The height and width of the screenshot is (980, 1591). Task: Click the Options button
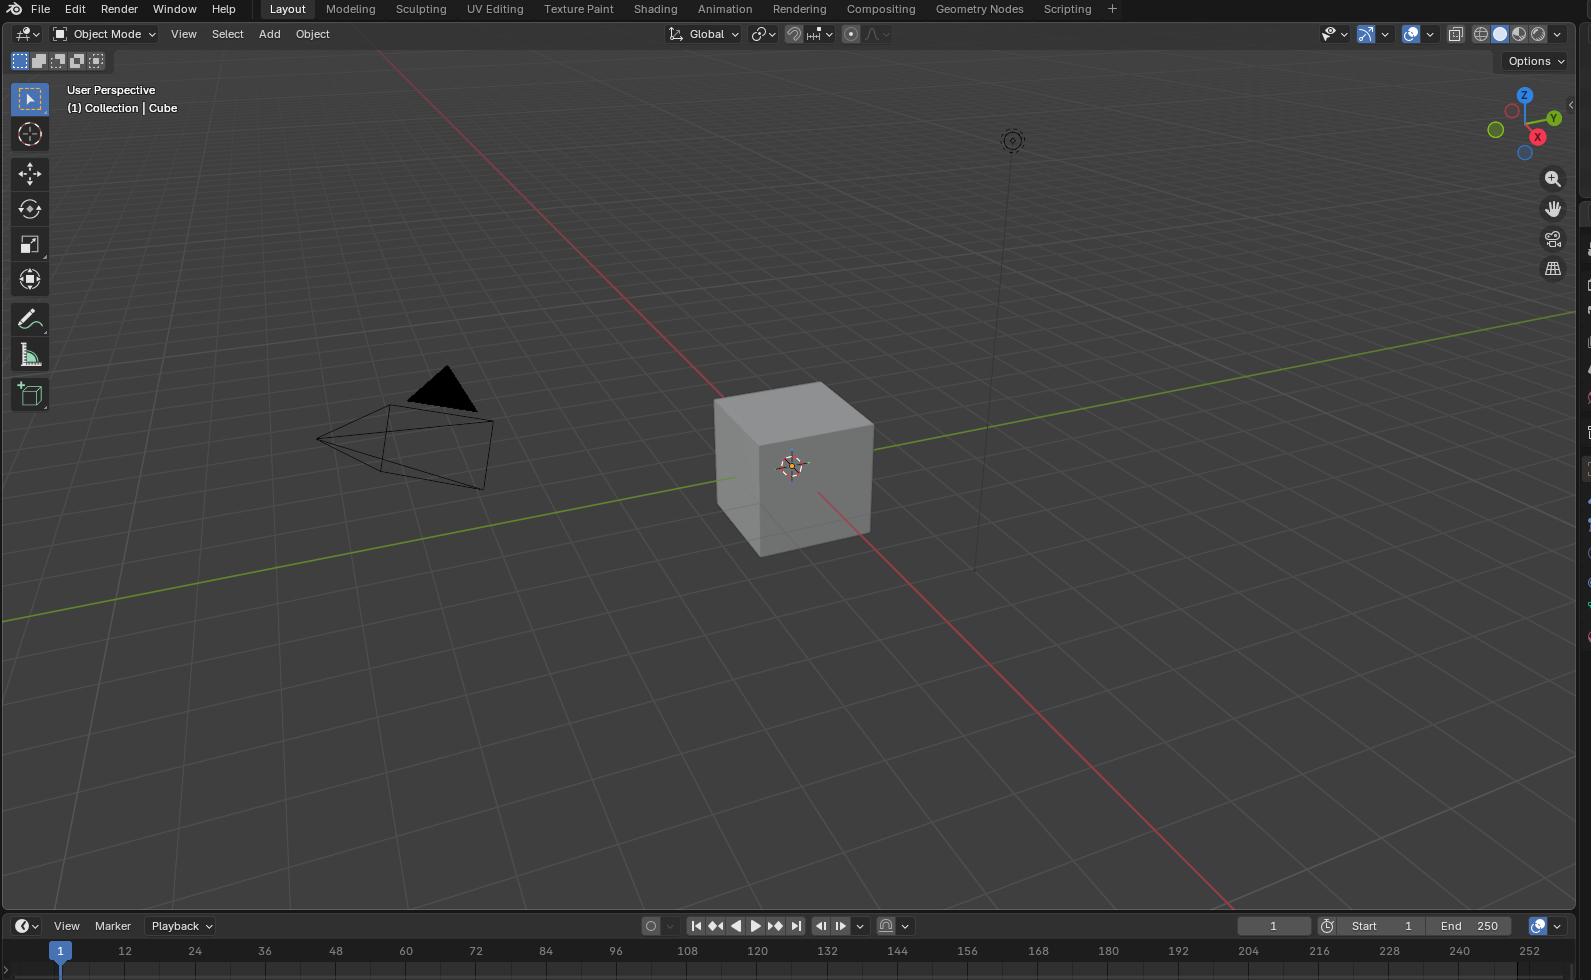click(1535, 61)
